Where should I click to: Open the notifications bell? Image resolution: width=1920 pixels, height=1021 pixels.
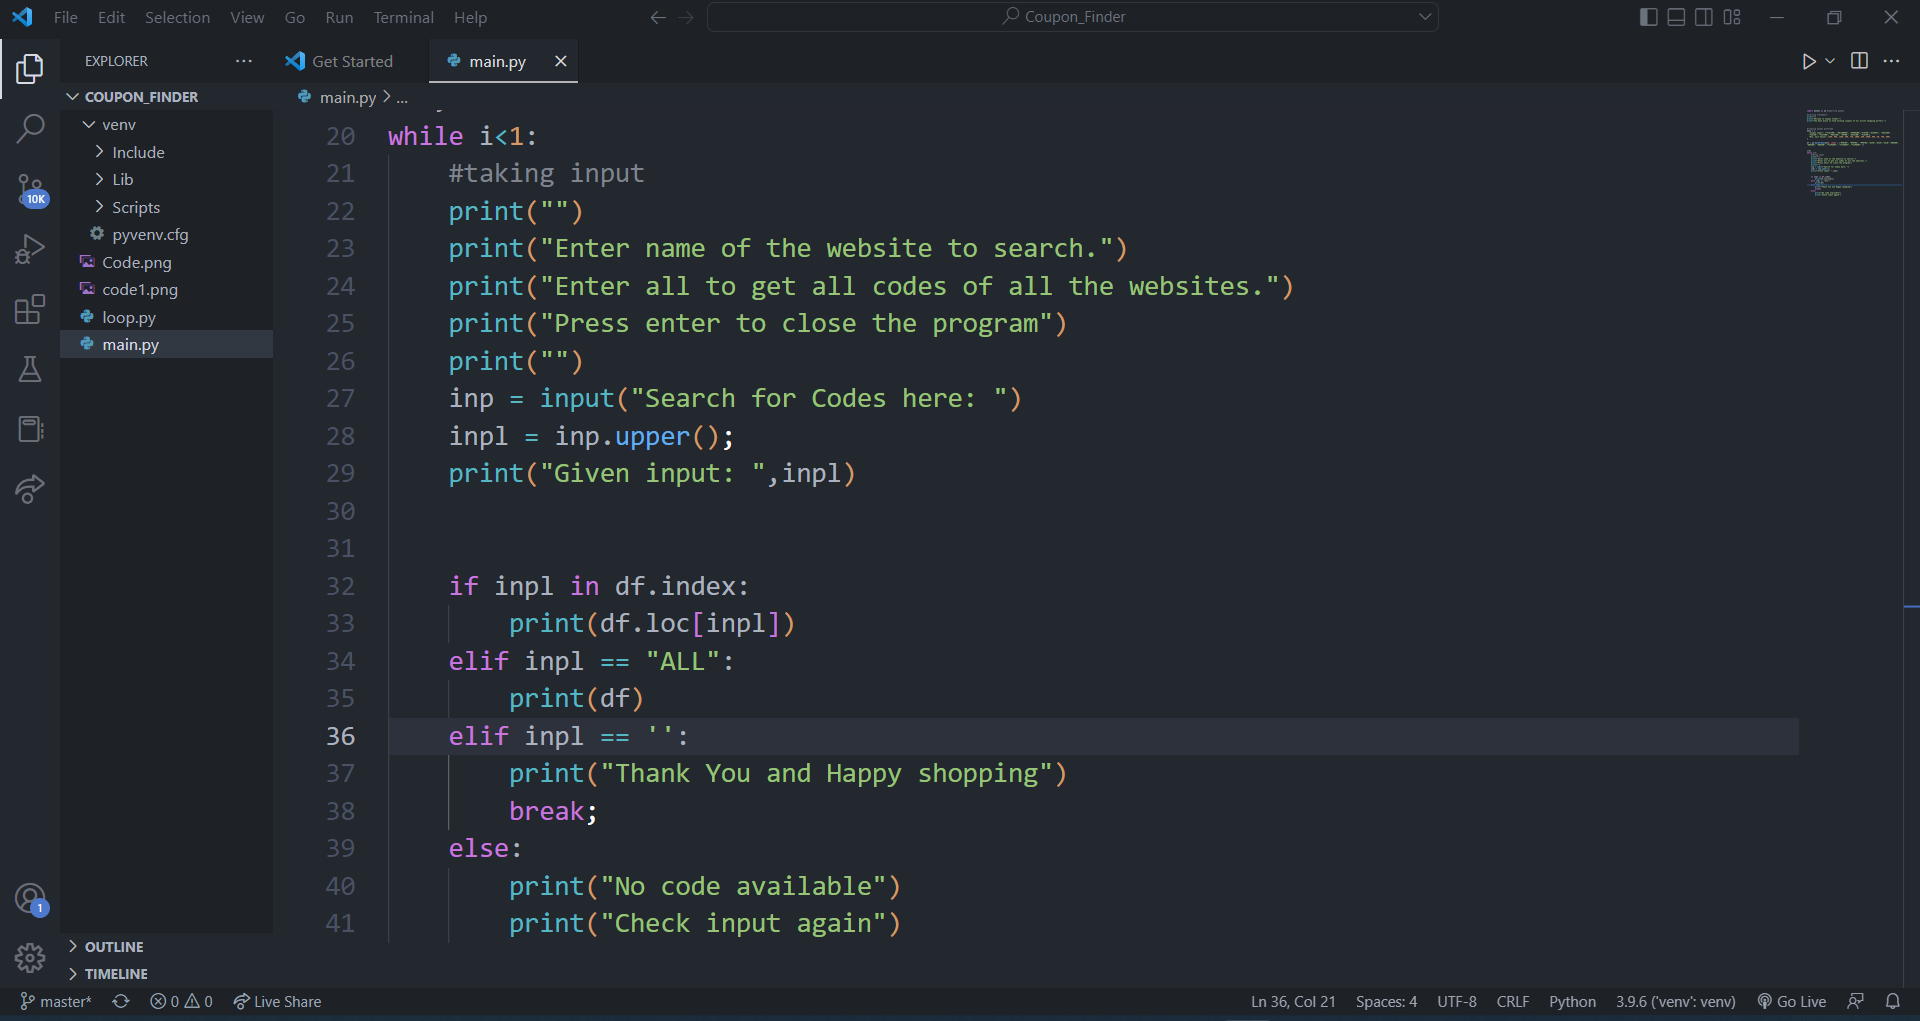pyautogui.click(x=1893, y=1002)
